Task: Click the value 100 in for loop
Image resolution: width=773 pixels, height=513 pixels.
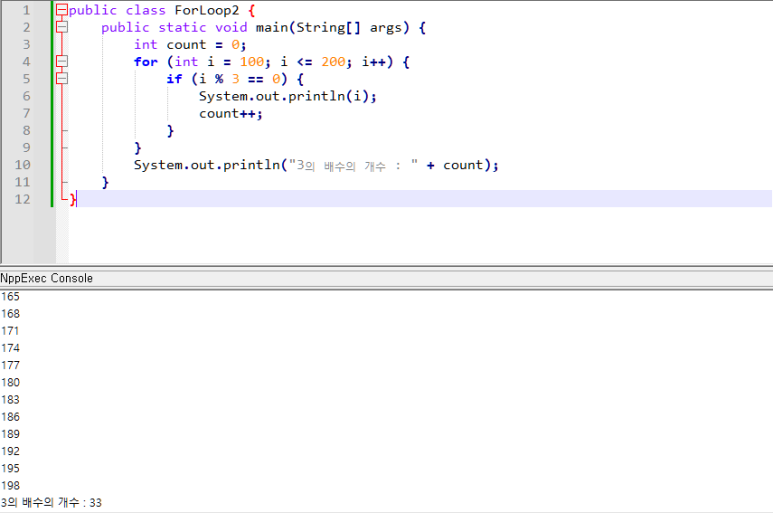Action: (252, 62)
